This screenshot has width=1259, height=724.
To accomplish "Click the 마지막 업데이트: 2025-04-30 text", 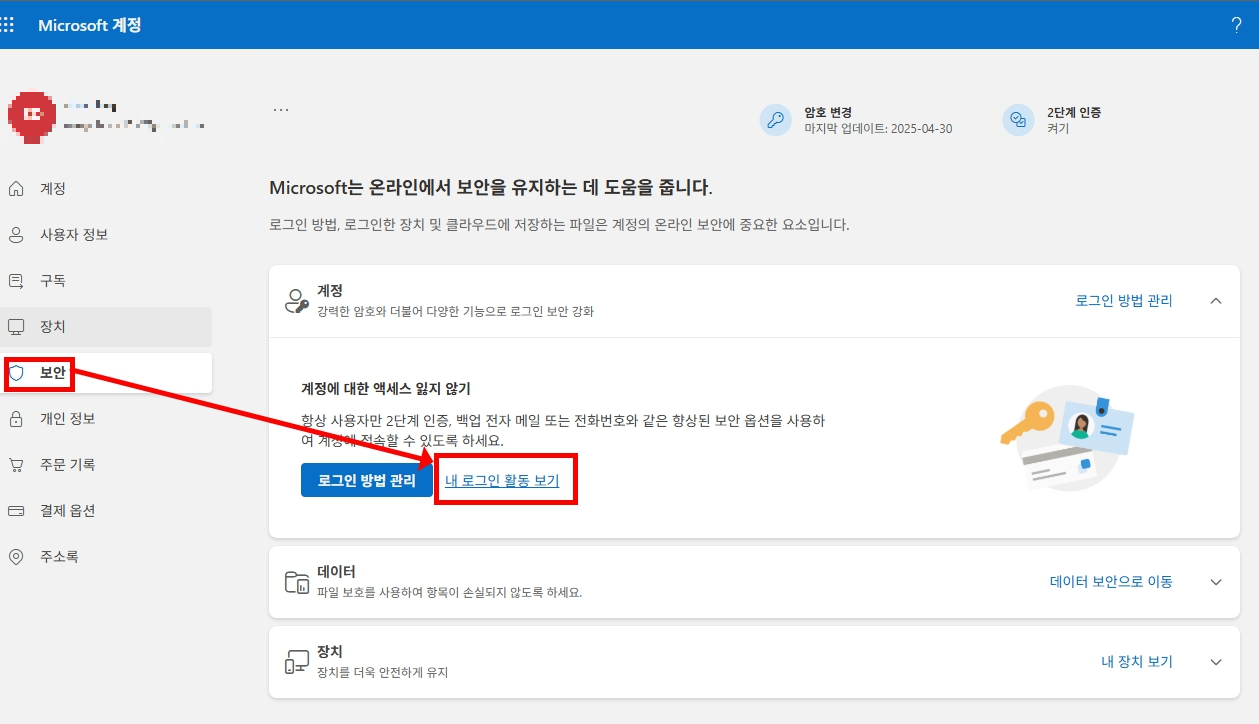I will point(878,129).
